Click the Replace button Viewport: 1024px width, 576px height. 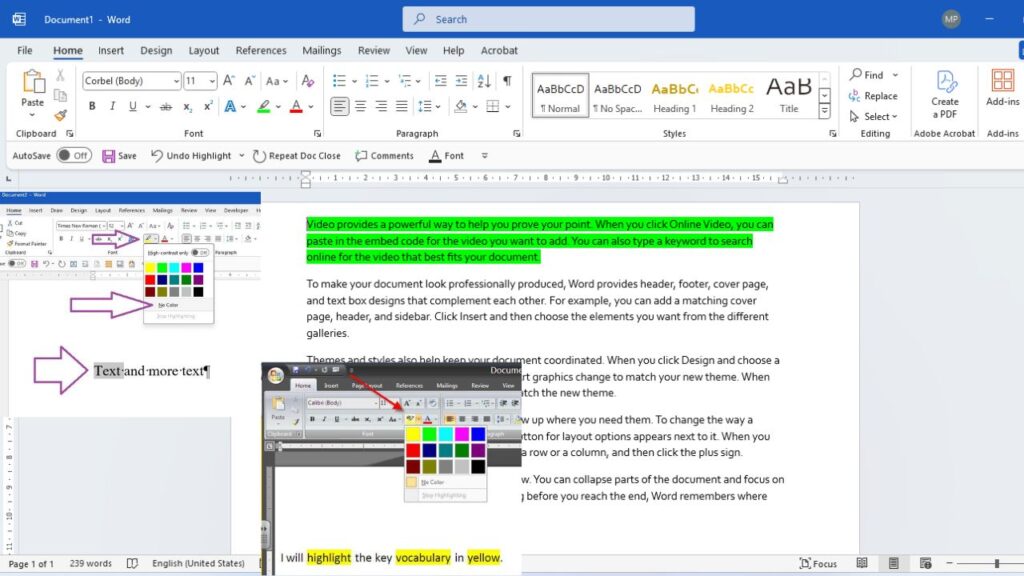[873, 95]
